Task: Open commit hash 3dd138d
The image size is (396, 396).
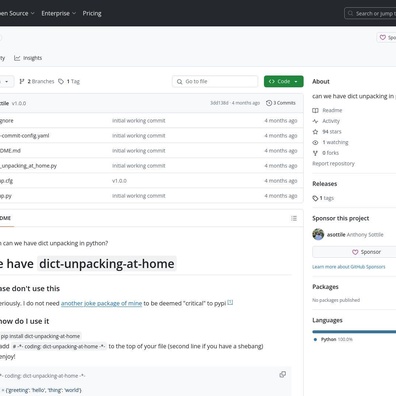Action: tap(219, 103)
